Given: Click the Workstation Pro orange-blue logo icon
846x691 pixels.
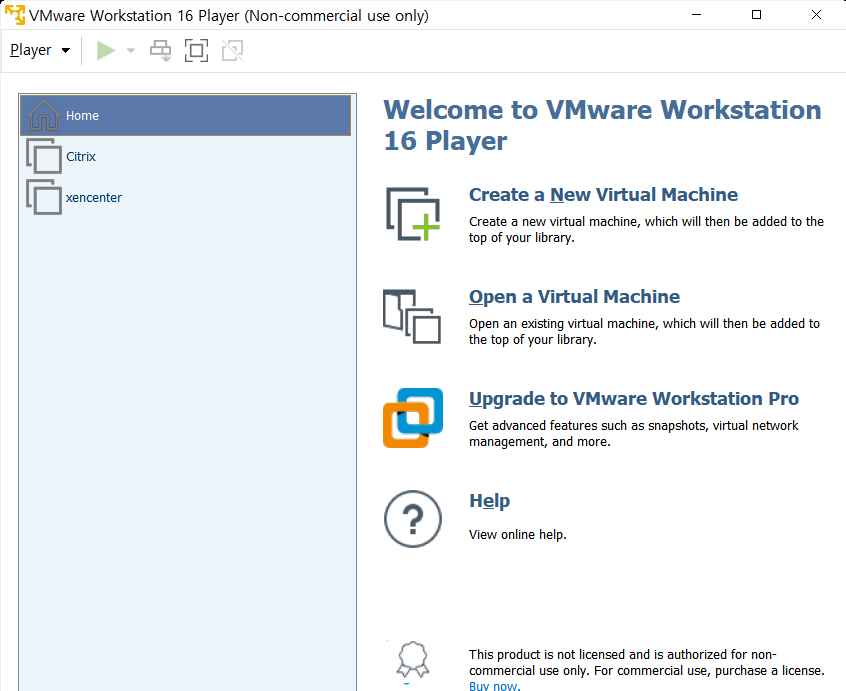Looking at the screenshot, I should click(x=413, y=418).
